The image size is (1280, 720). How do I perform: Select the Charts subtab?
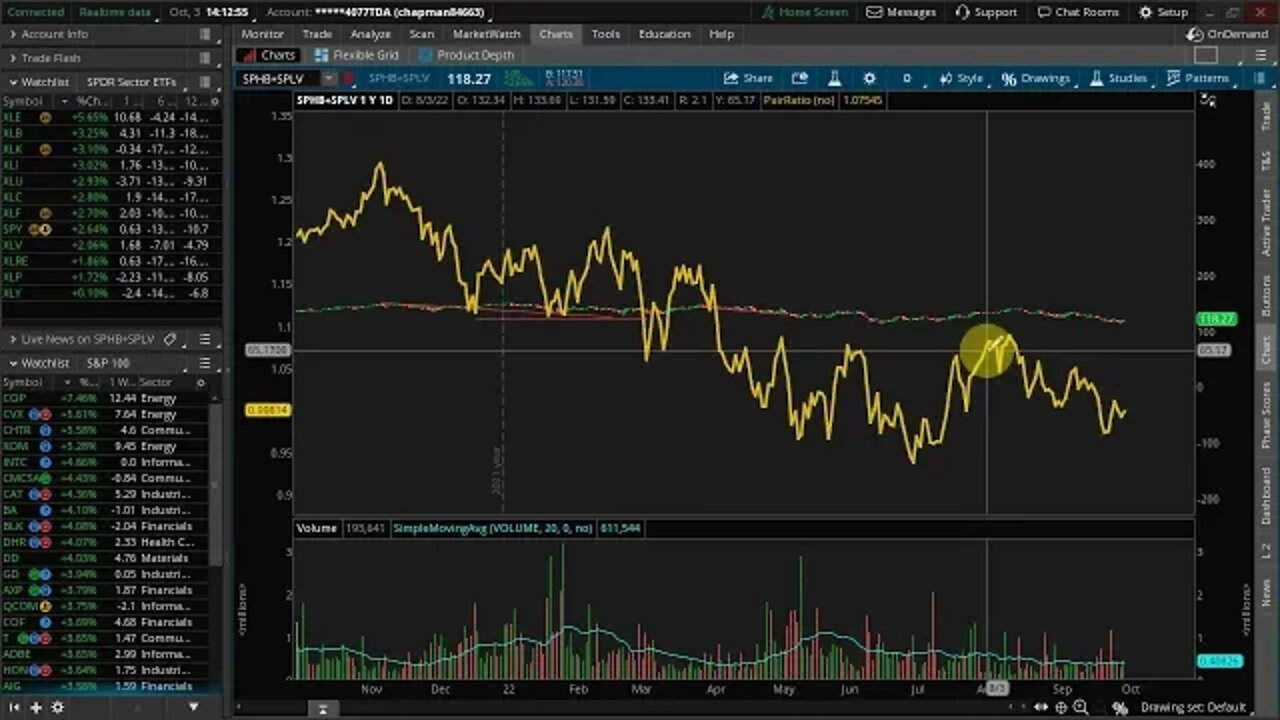[269, 55]
